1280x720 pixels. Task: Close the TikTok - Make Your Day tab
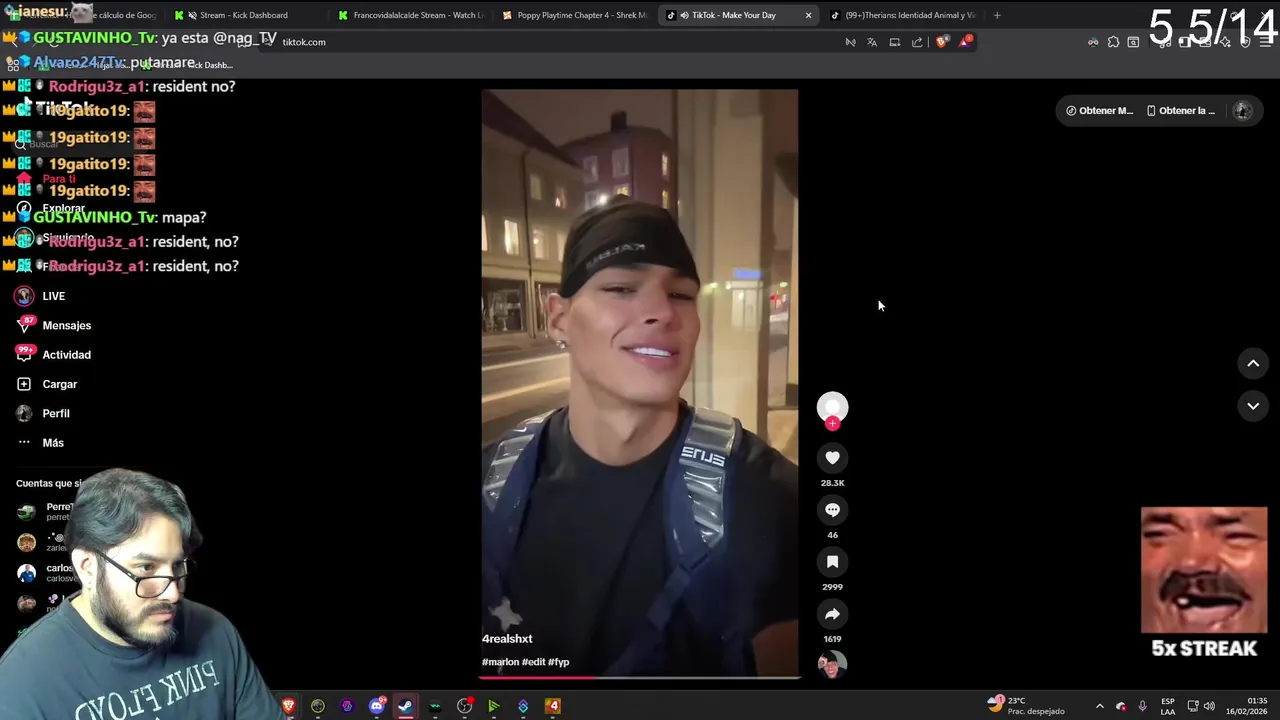(808, 15)
